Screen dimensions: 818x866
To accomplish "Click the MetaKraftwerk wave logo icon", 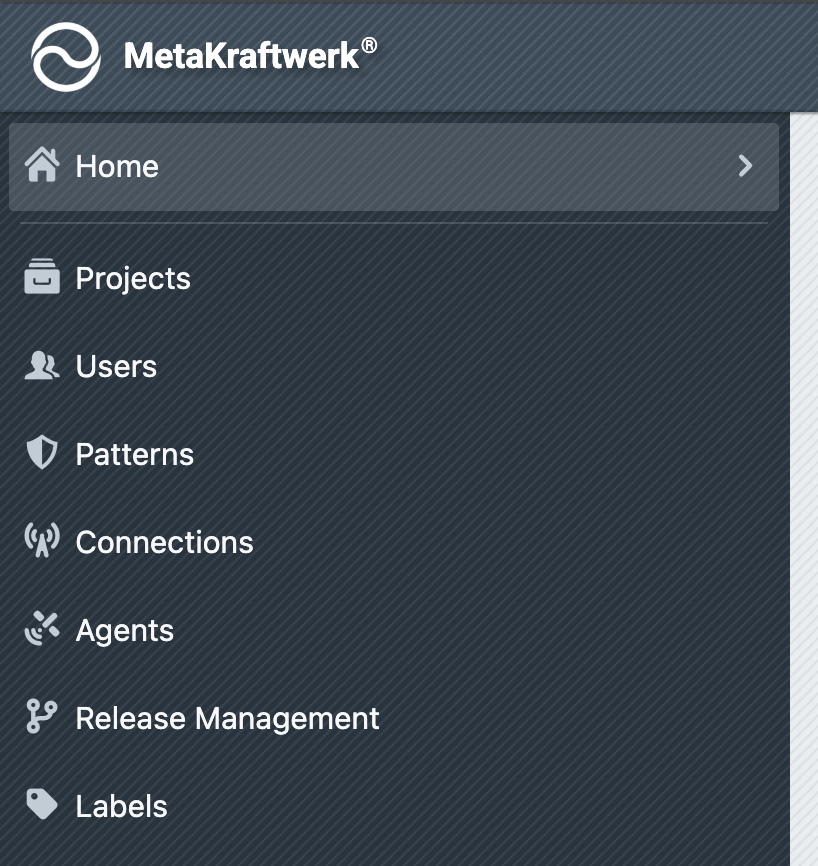I will point(66,57).
